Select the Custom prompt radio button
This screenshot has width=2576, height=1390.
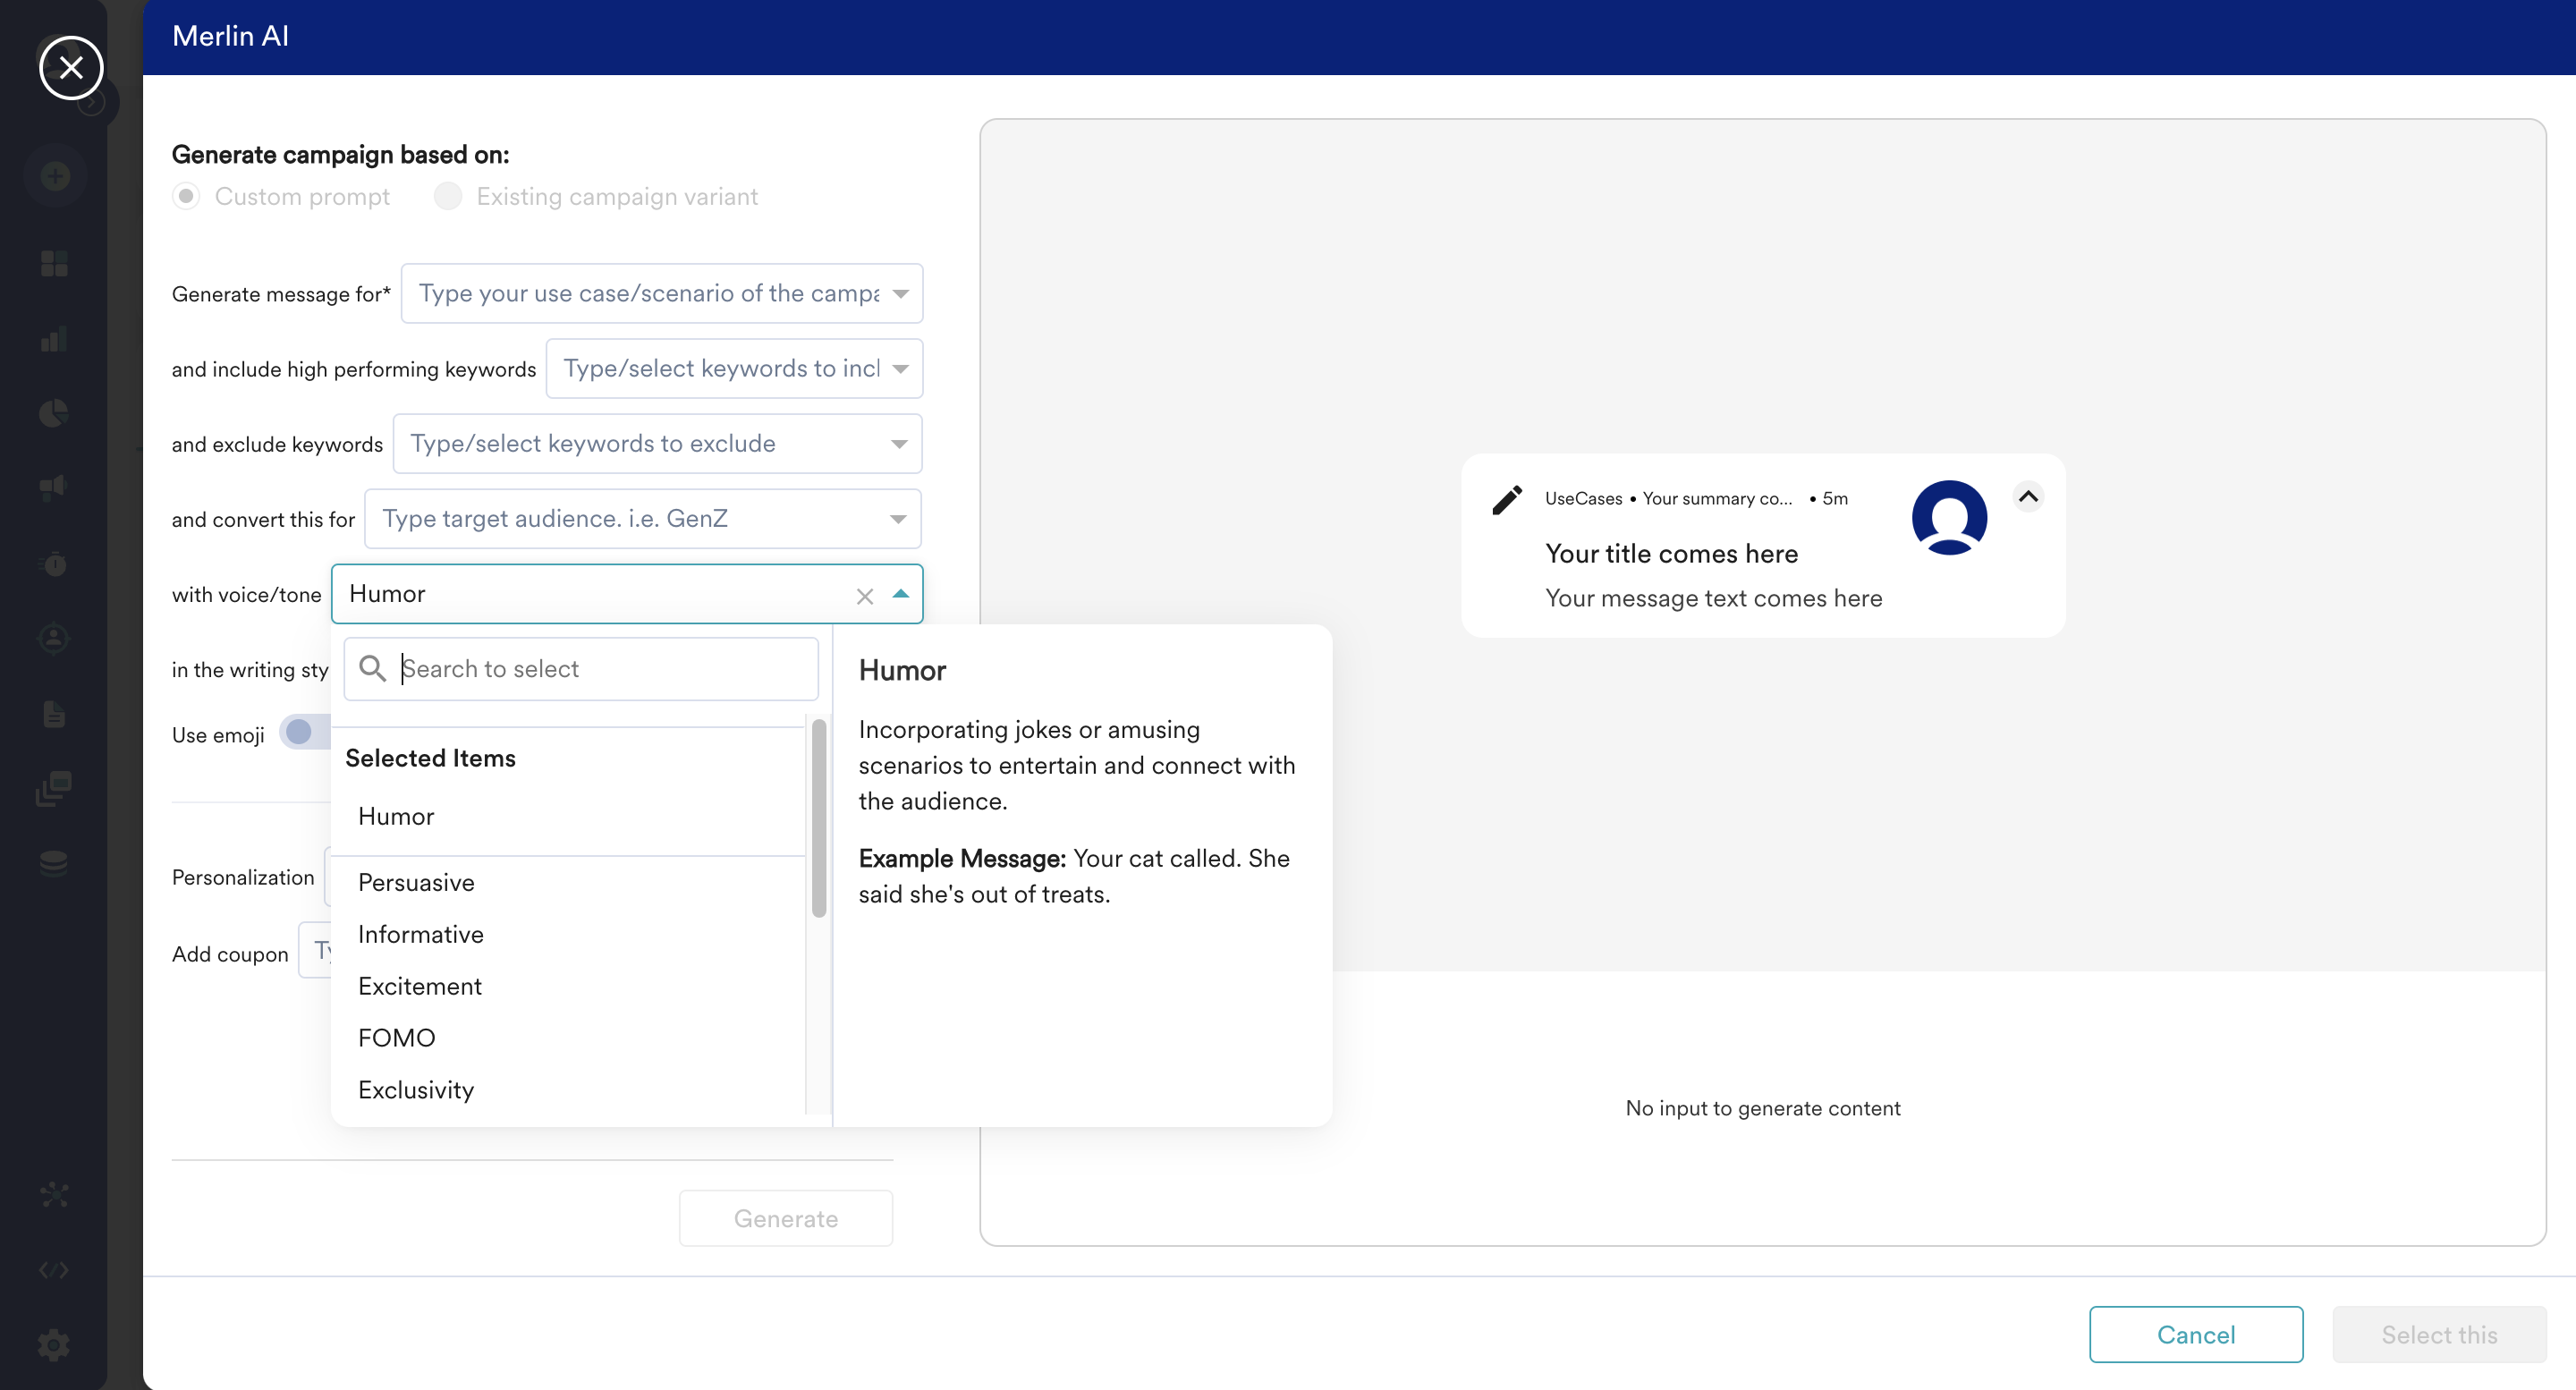(x=186, y=196)
